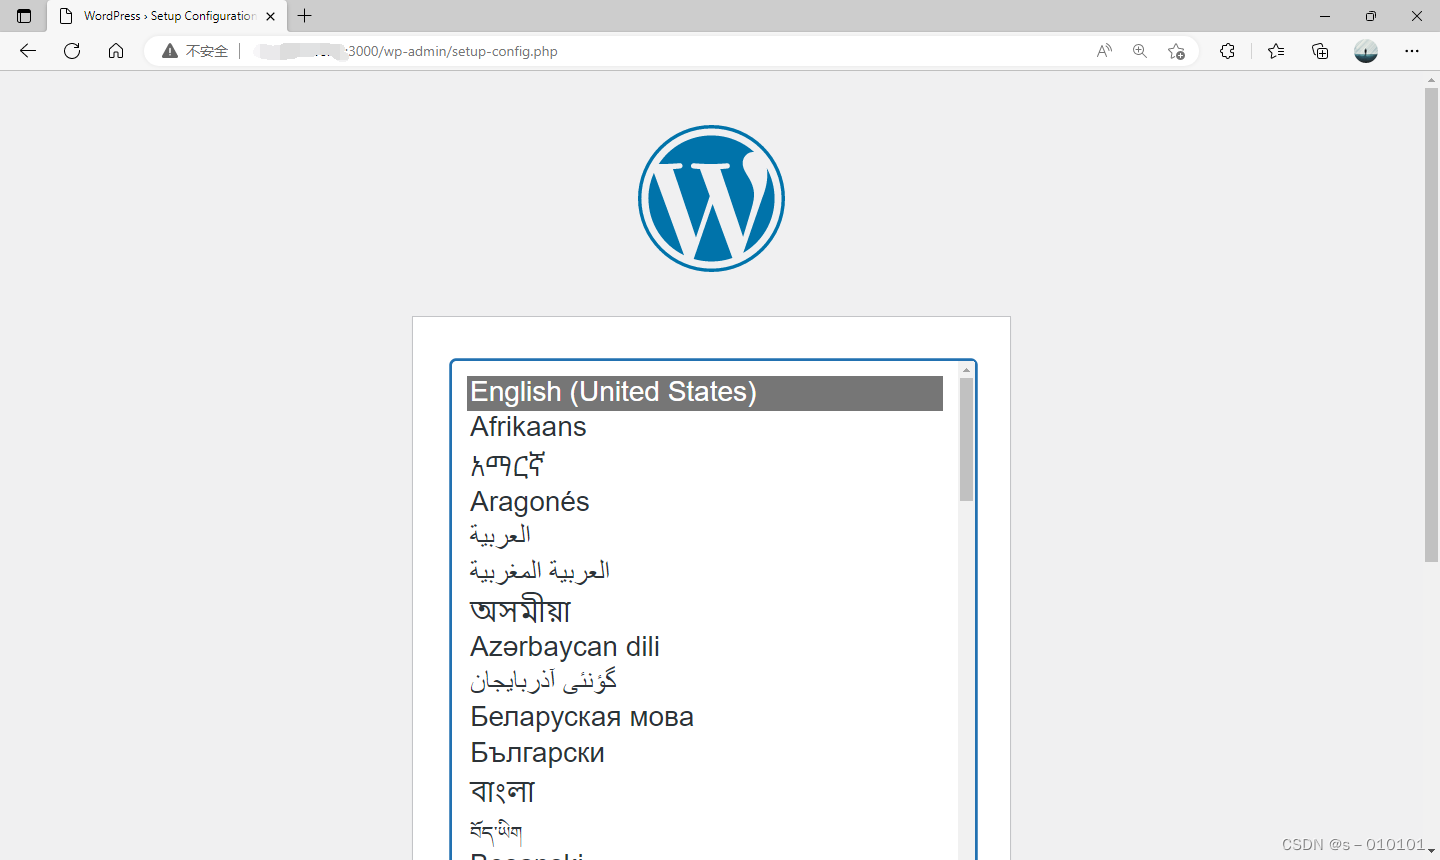The width and height of the screenshot is (1440, 860).
Task: Refresh the current page
Action: click(x=72, y=51)
